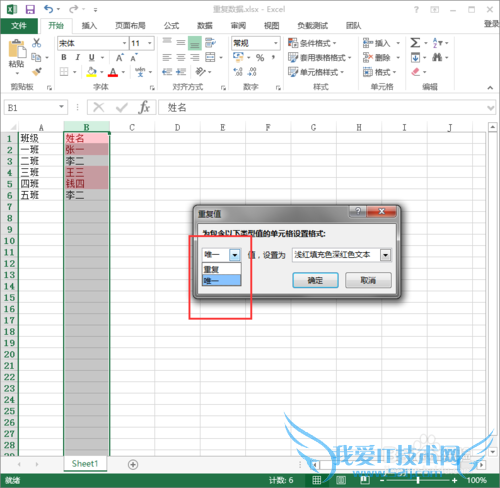Open Cell Styles dropdown
This screenshot has height=488, width=500.
tap(316, 72)
